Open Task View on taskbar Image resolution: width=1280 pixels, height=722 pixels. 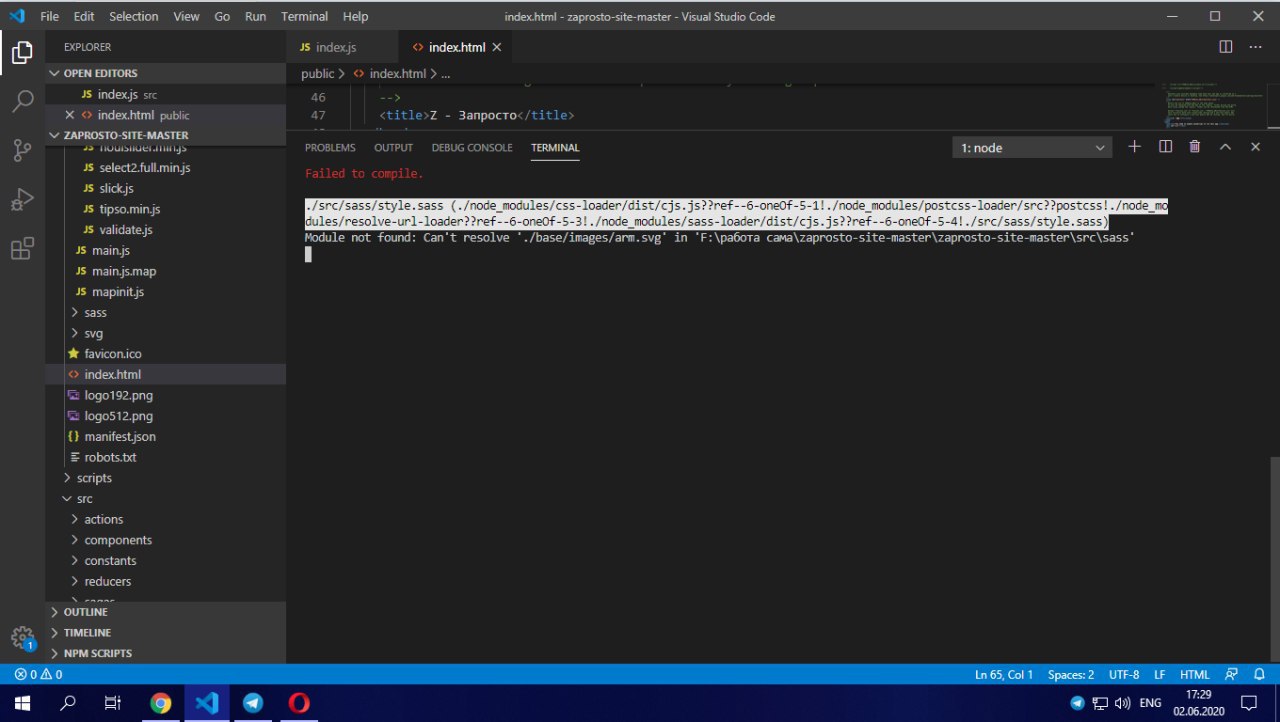pos(113,703)
